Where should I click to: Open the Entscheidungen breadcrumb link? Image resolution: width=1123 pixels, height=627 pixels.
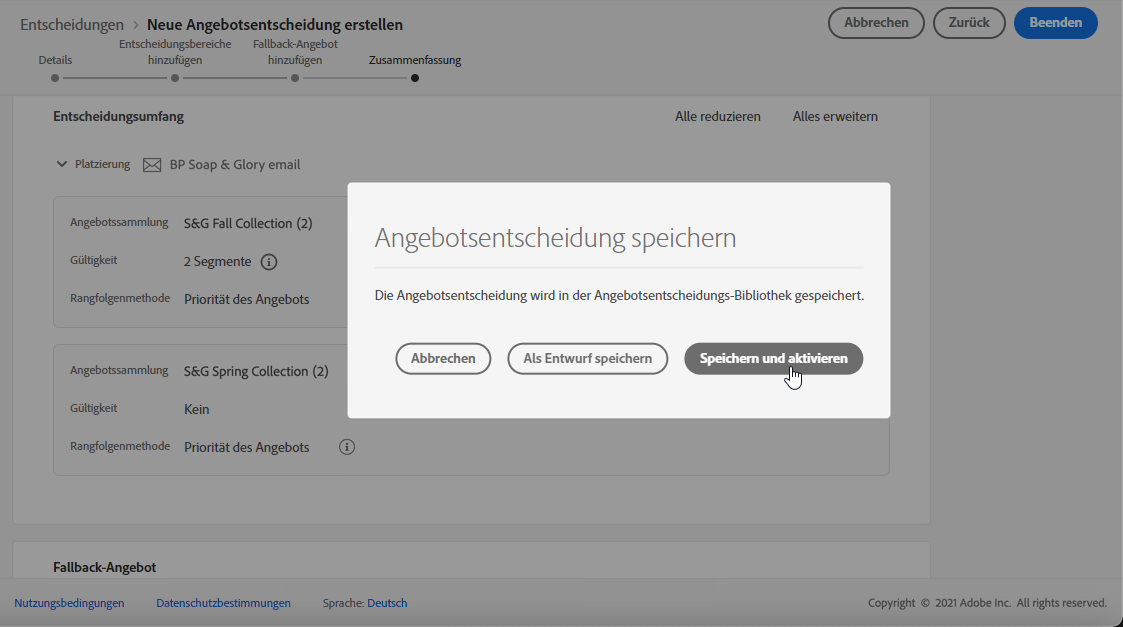72,24
